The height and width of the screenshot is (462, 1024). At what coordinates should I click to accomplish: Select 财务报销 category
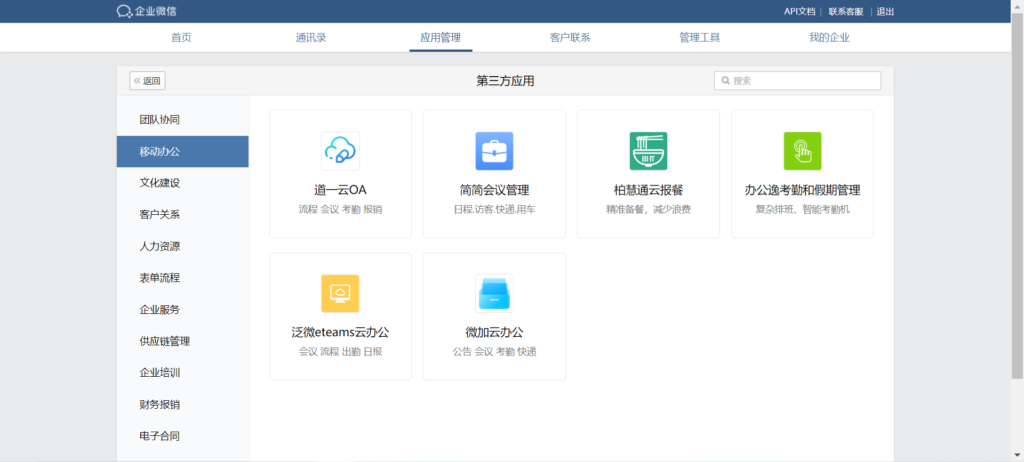[183, 404]
